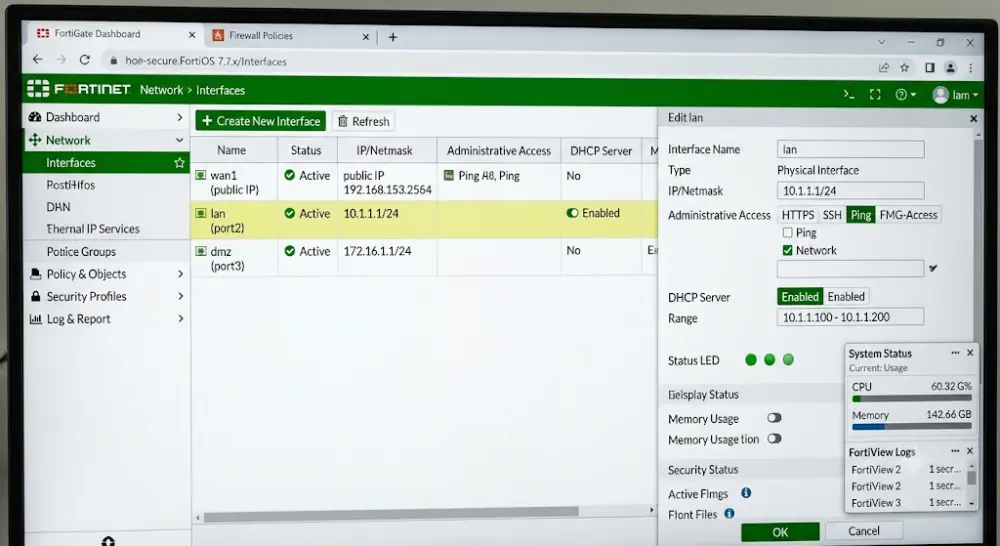Reload the browser page
The height and width of the screenshot is (546, 1000).
tap(84, 59)
